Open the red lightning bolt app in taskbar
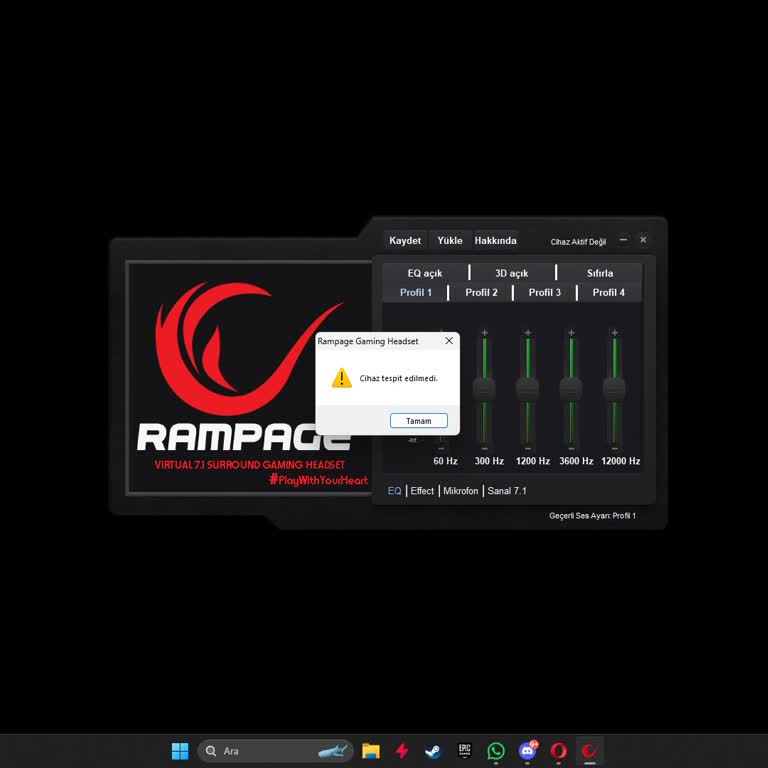 tap(402, 750)
